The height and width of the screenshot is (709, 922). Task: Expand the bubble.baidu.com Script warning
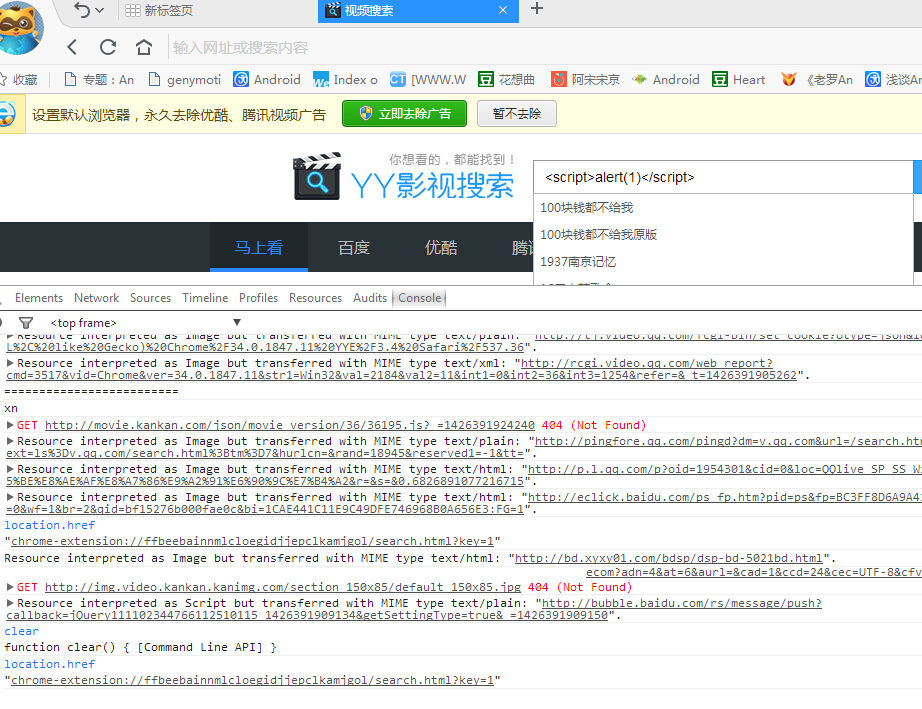pos(10,603)
